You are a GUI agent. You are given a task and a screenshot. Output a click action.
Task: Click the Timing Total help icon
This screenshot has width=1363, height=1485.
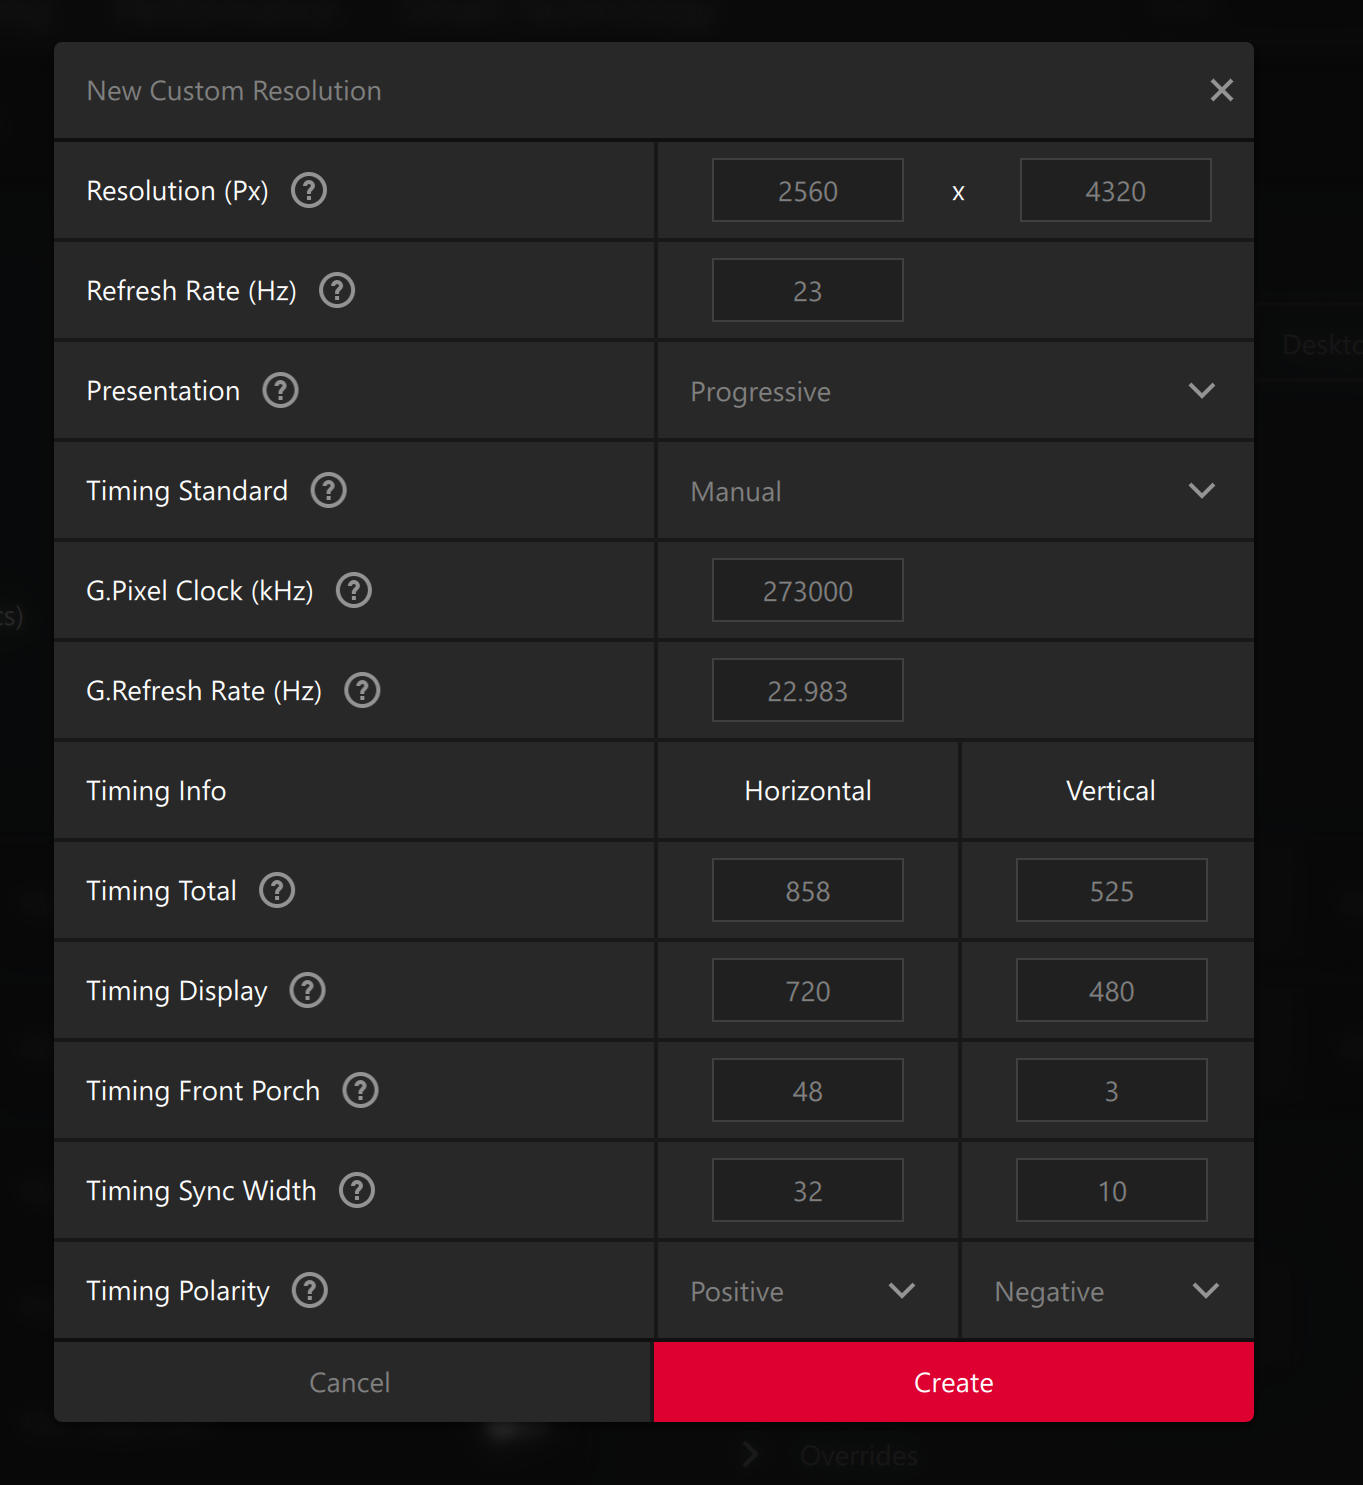coord(277,890)
